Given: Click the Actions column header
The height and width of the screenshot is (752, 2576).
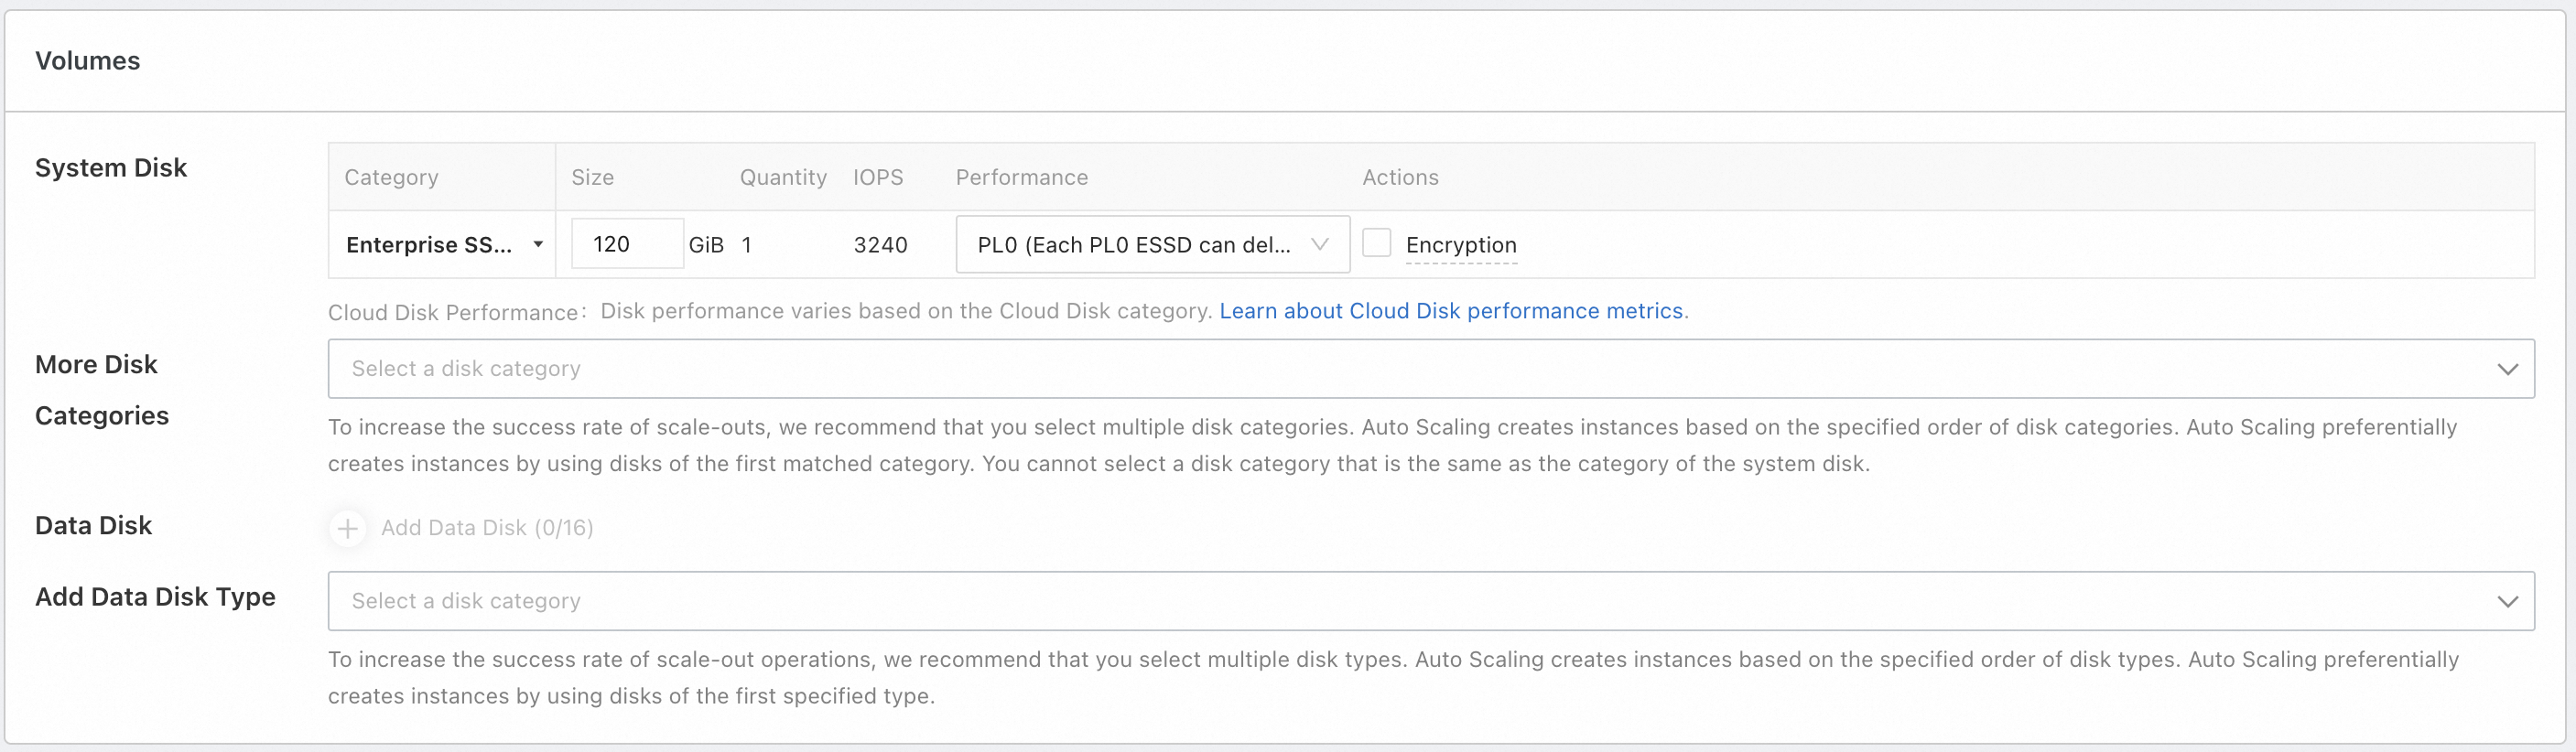Looking at the screenshot, I should point(1400,177).
